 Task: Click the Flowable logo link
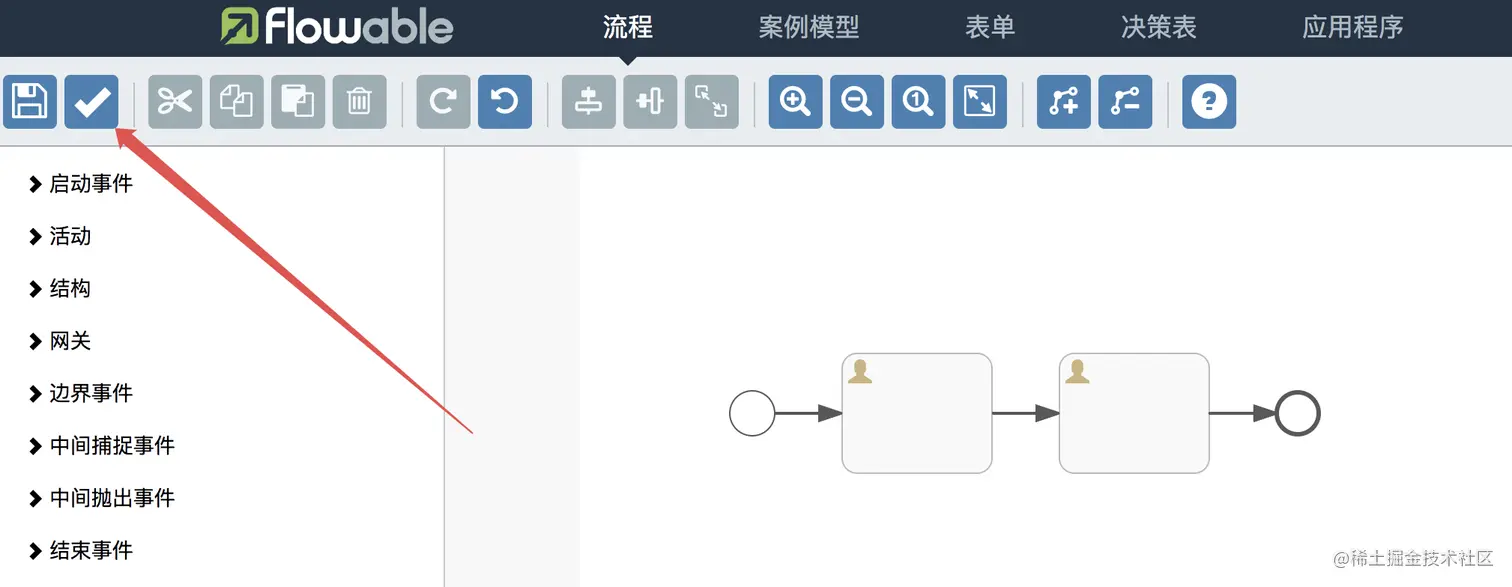click(x=337, y=27)
